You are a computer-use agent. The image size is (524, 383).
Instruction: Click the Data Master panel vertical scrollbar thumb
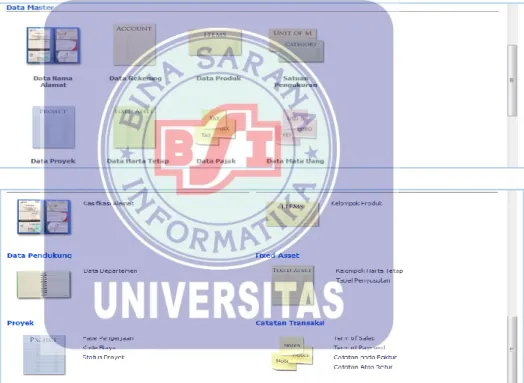point(512,81)
